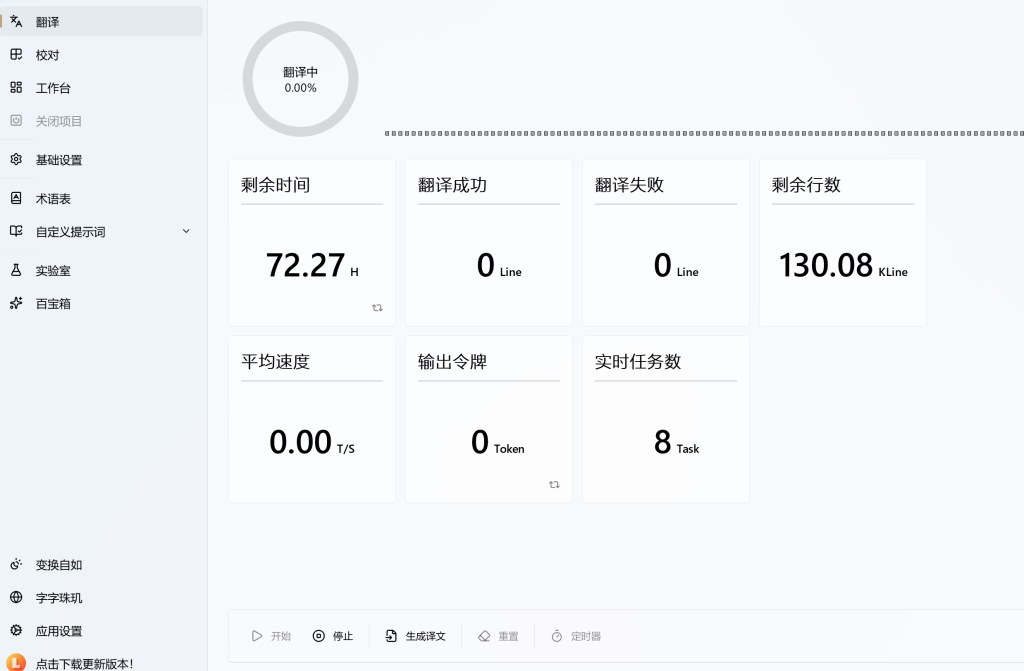This screenshot has height=671, width=1024.
Task: Open the 实验室 flask icon
Action: 16,270
